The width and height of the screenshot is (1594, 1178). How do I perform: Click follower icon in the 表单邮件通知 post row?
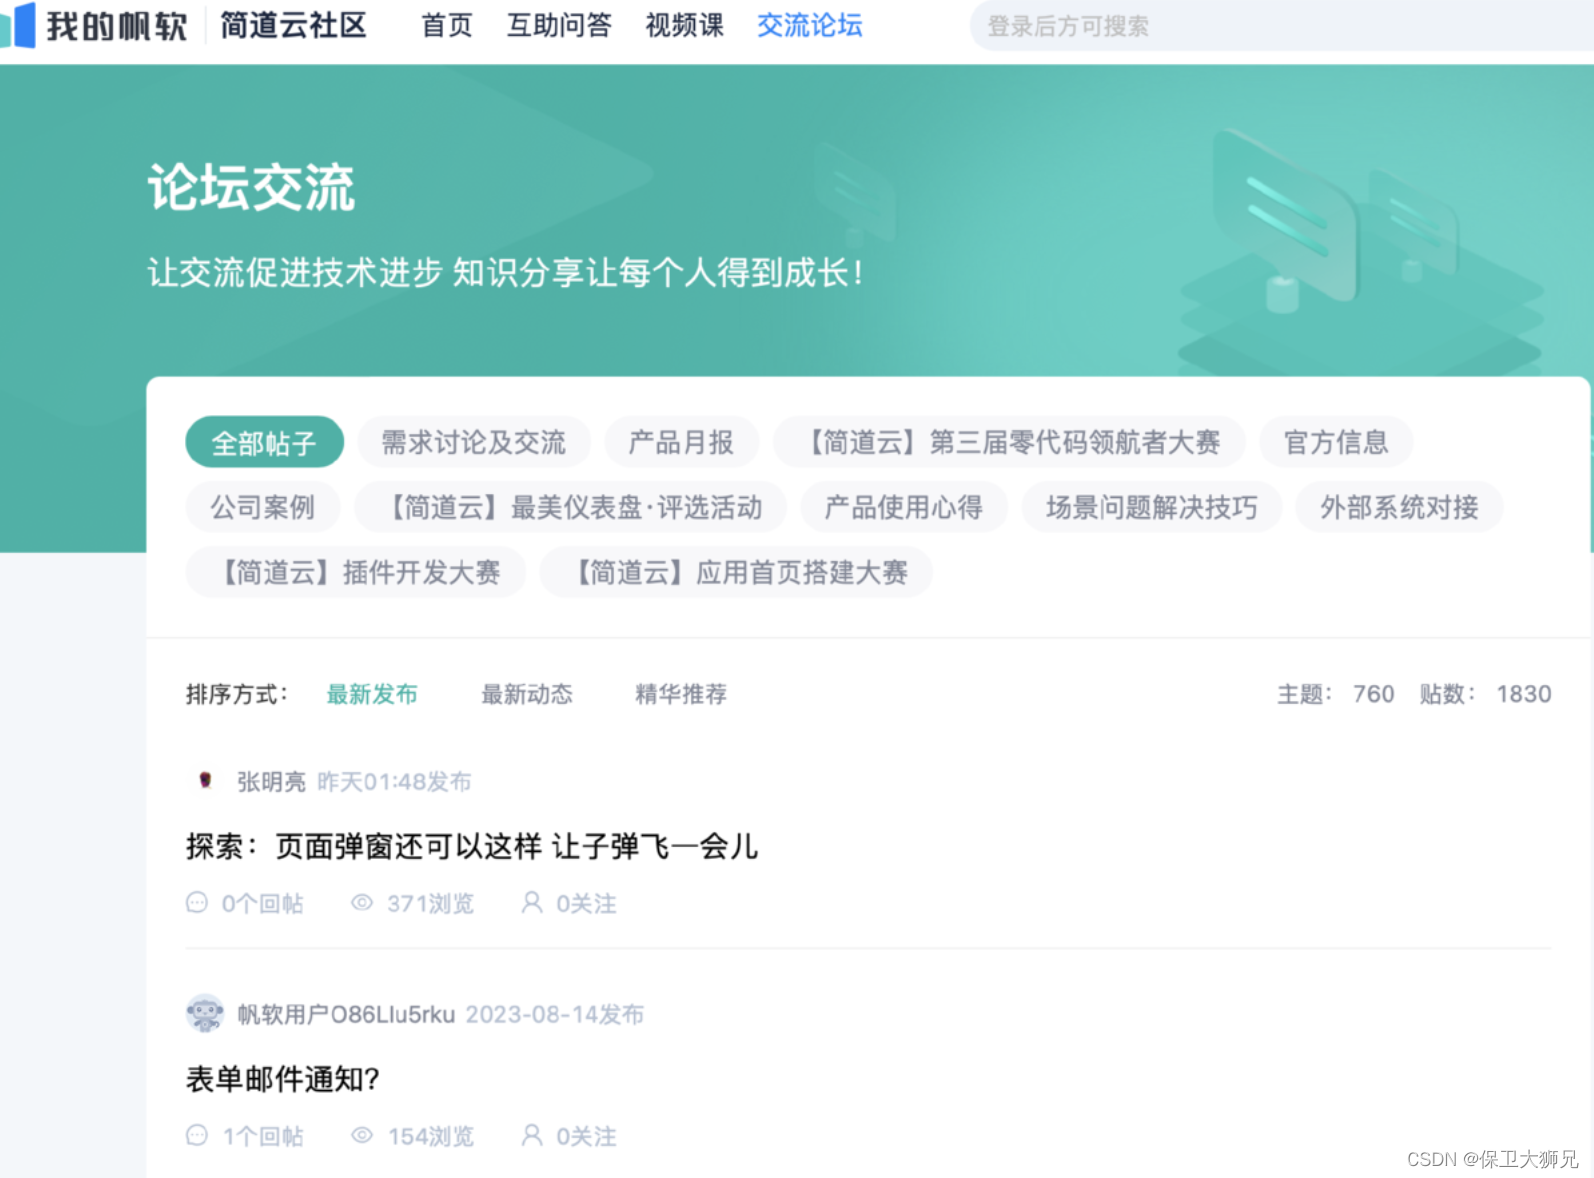[x=532, y=1135]
